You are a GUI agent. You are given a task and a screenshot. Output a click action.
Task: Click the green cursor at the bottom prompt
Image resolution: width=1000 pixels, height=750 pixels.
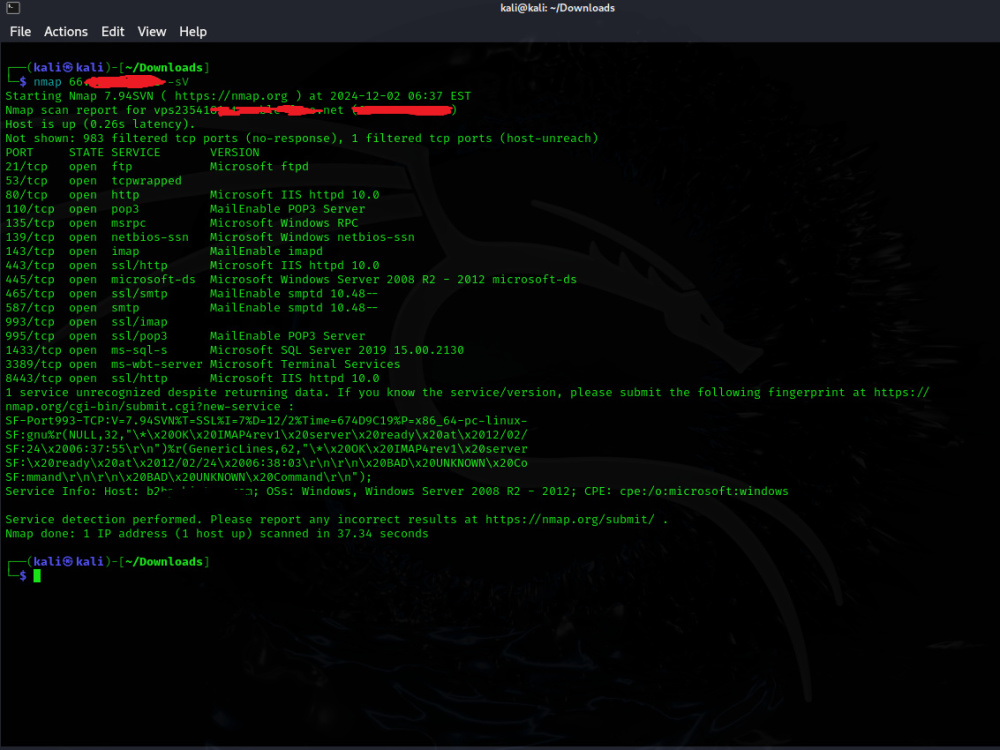[x=37, y=576]
